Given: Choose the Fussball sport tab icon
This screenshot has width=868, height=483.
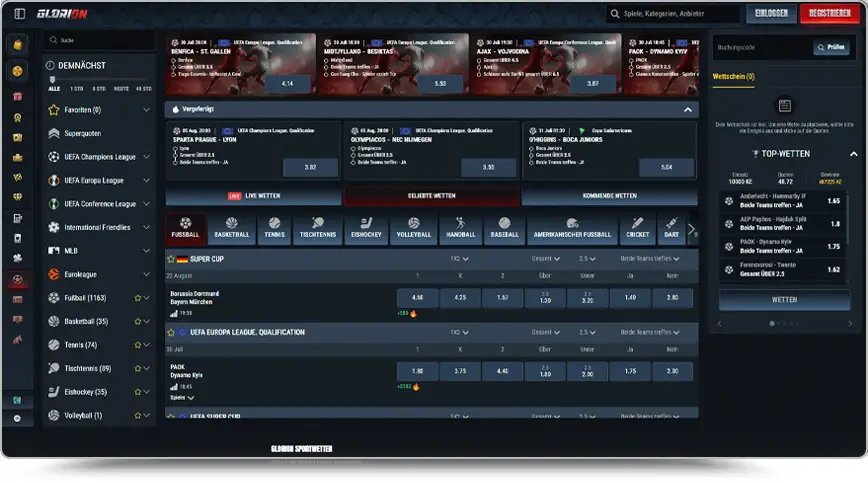Looking at the screenshot, I should click(x=185, y=223).
